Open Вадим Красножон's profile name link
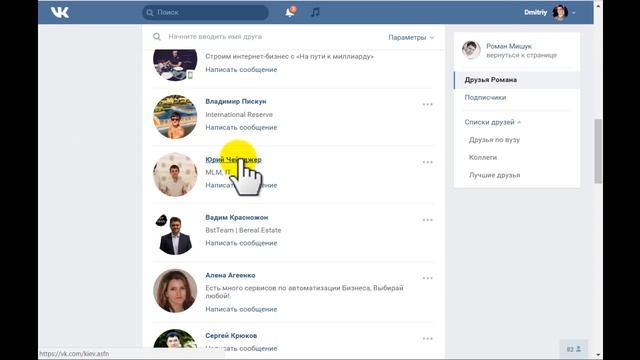Image resolution: width=640 pixels, height=360 pixels. coord(237,218)
